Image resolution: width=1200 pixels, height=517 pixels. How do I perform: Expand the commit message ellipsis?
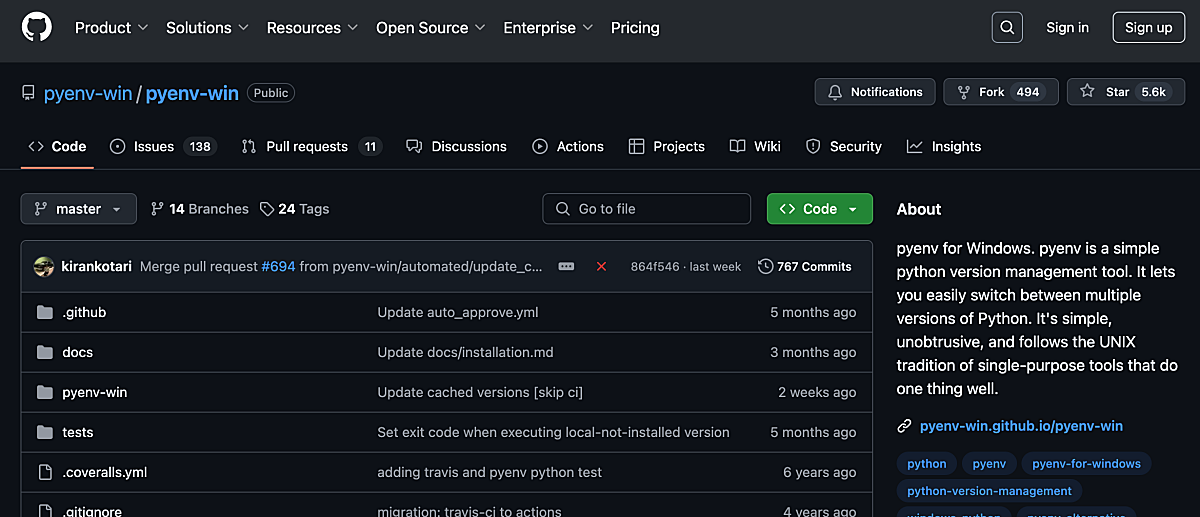pos(566,267)
